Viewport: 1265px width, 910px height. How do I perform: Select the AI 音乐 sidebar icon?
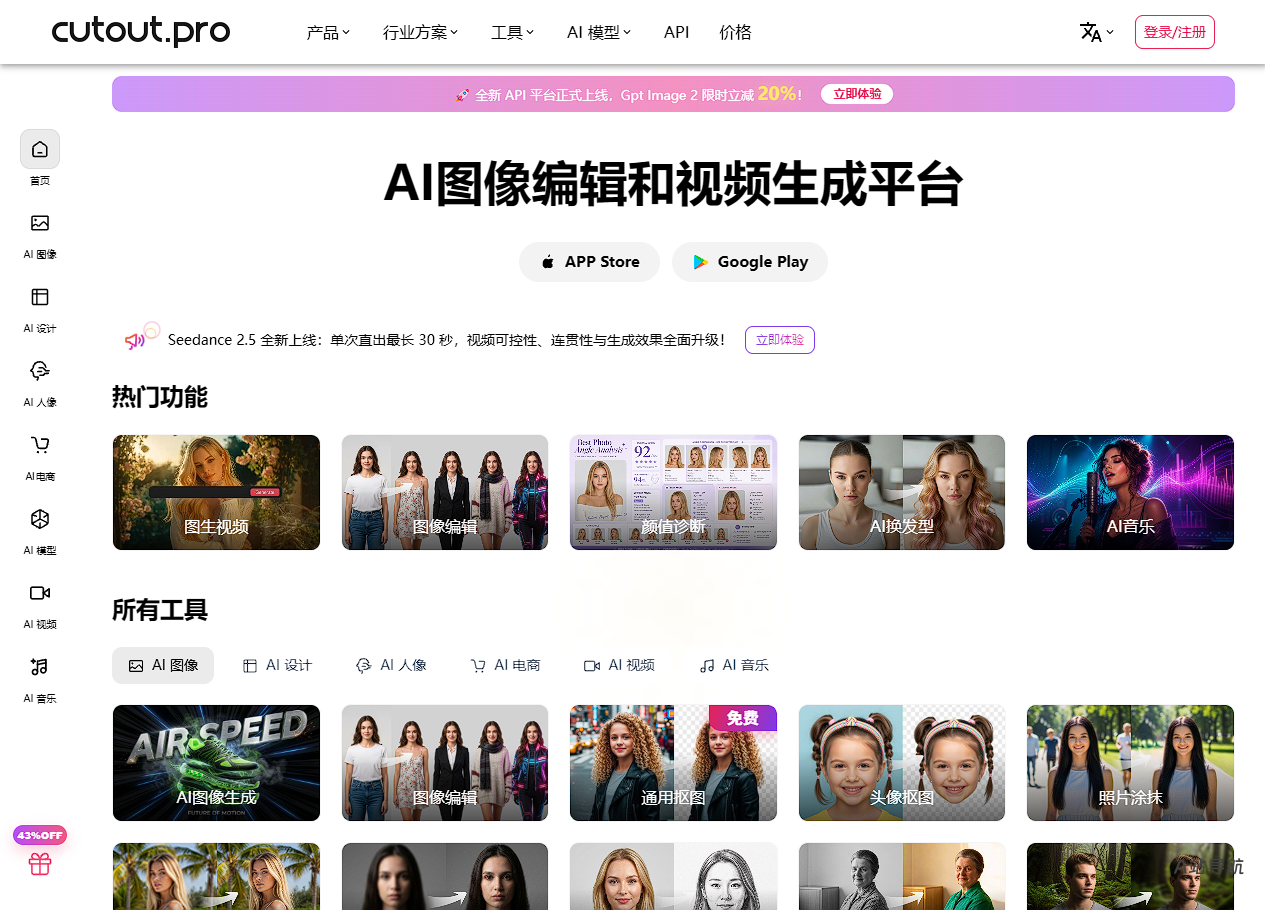tap(40, 667)
